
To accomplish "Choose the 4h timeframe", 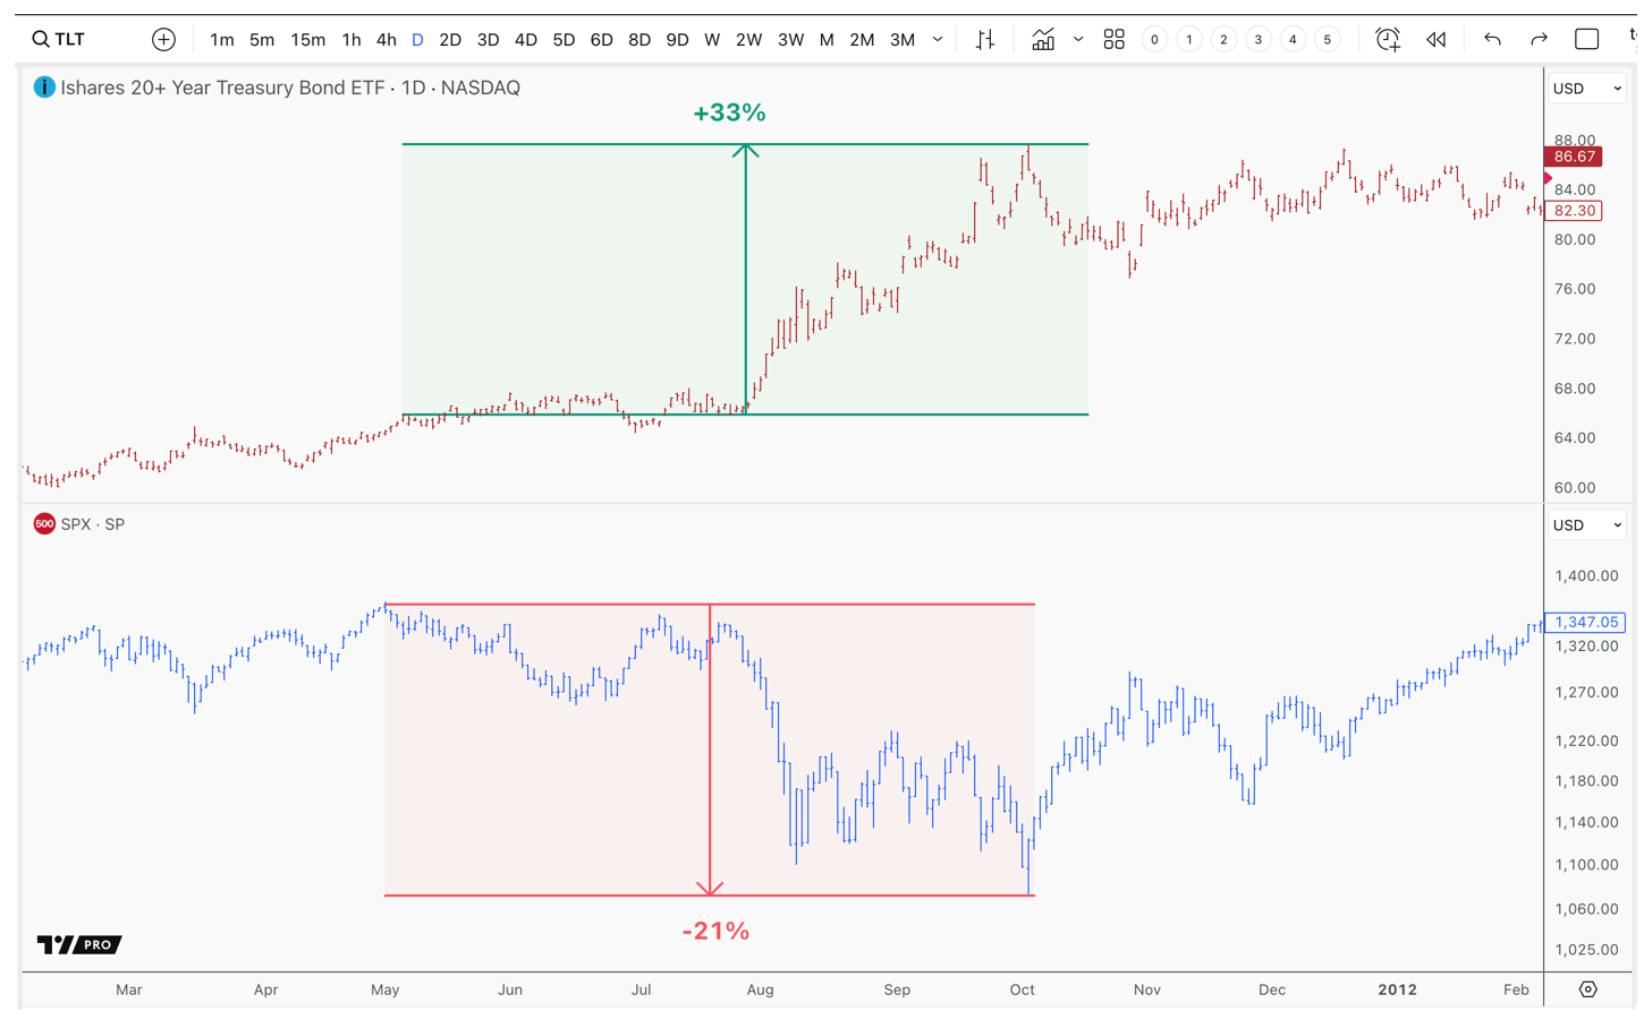I will [386, 39].
